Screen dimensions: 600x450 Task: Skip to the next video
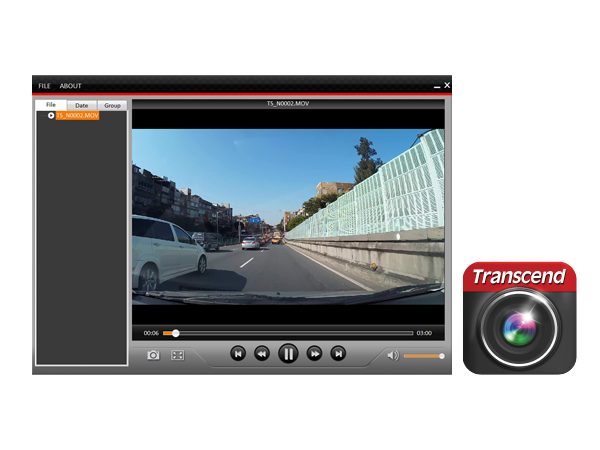(338, 354)
